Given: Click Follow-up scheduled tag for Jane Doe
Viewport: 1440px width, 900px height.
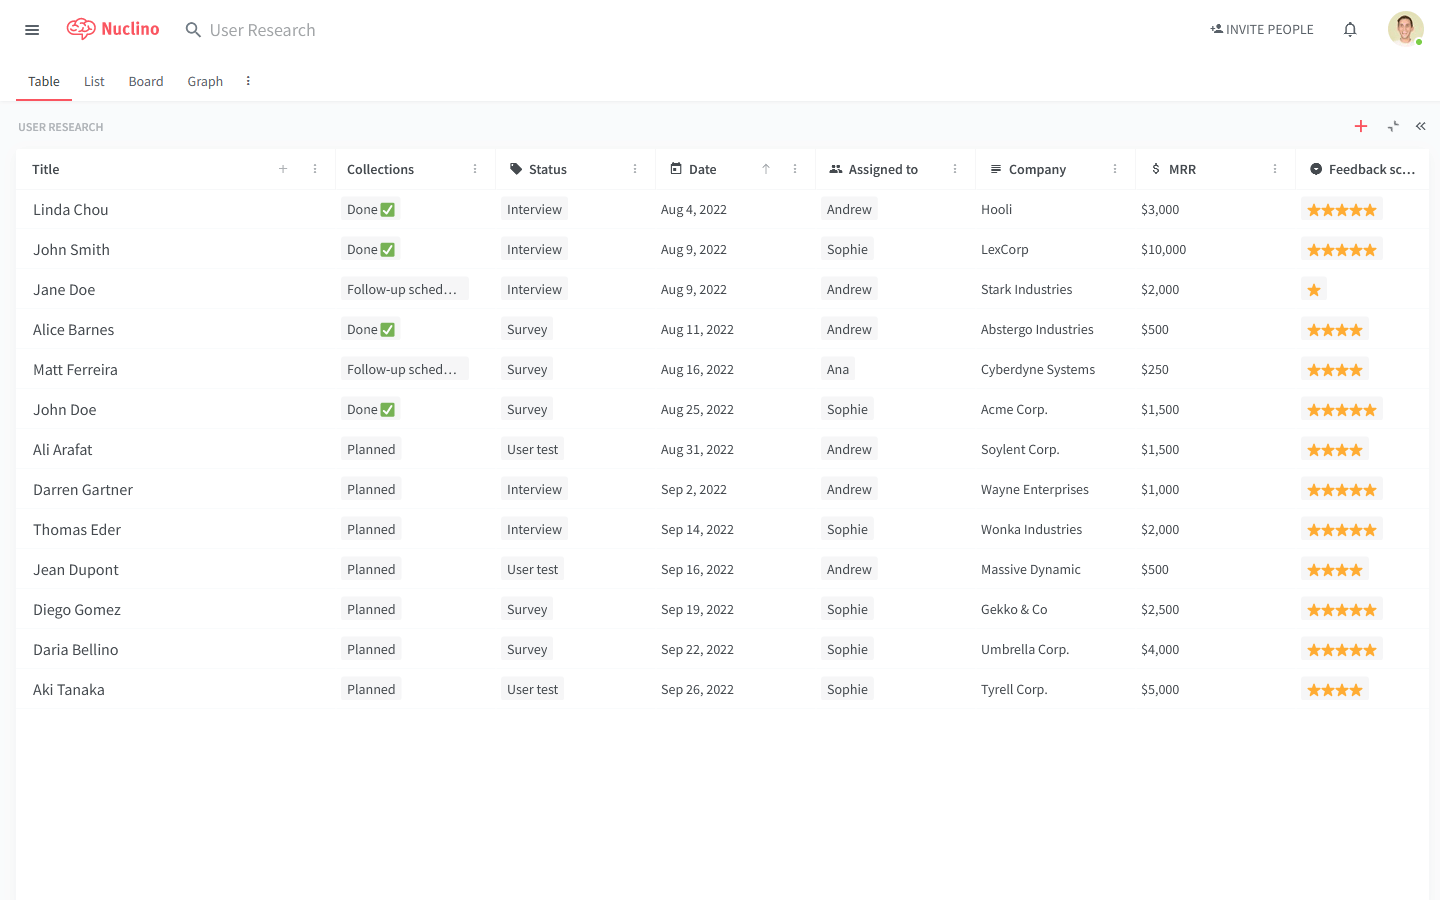Looking at the screenshot, I should 404,290.
